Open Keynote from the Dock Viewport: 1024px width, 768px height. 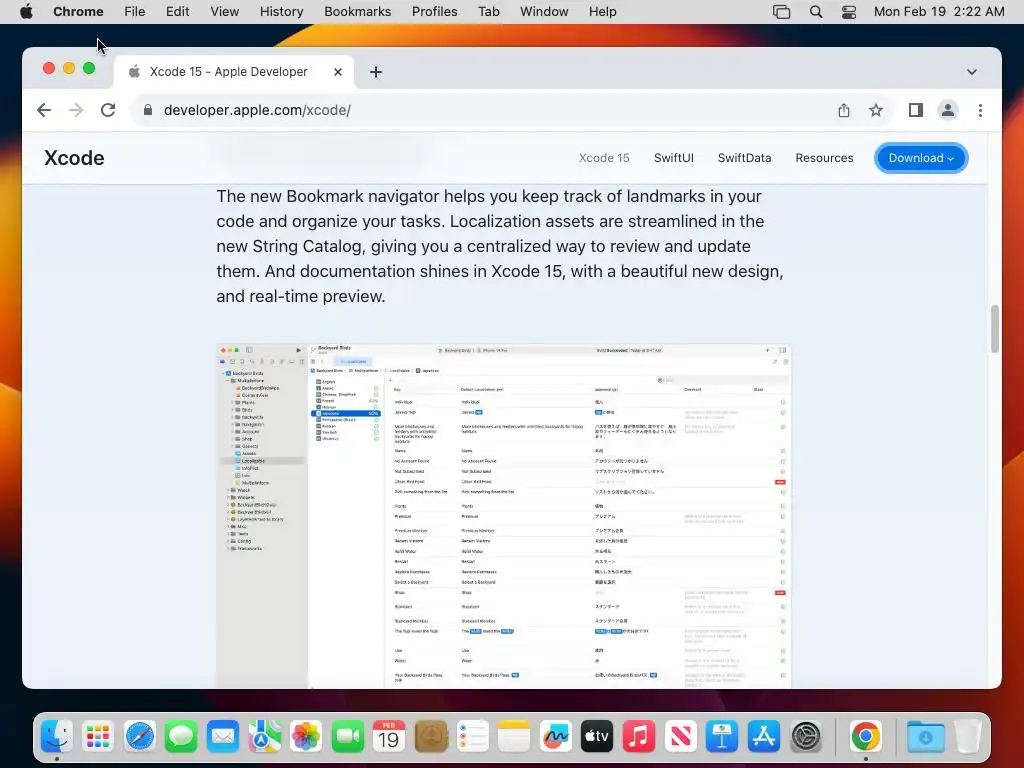point(722,737)
